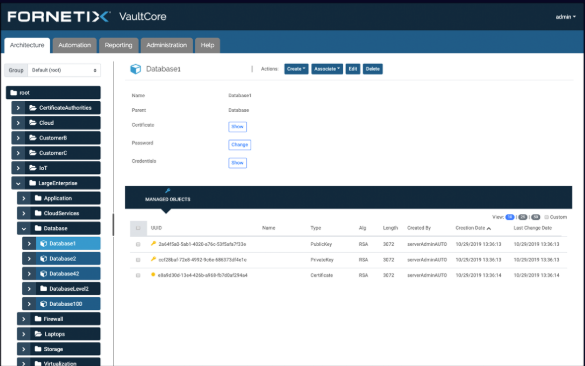Open the Help tab

(207, 45)
